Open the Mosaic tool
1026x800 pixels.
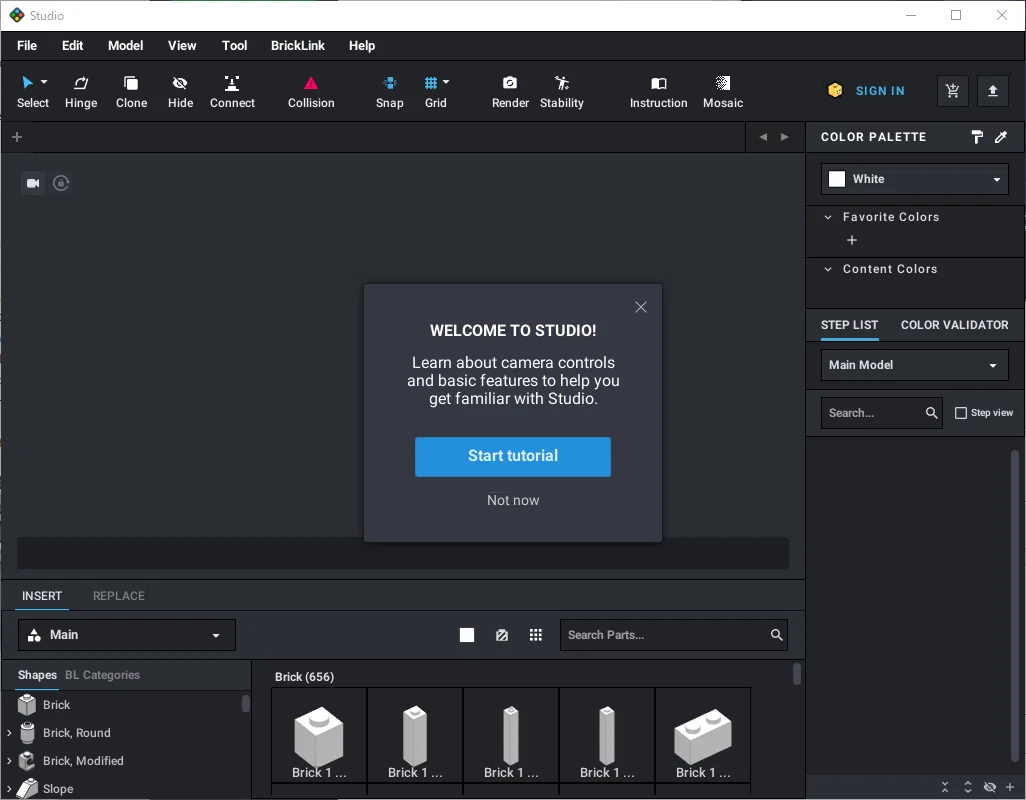[x=722, y=92]
